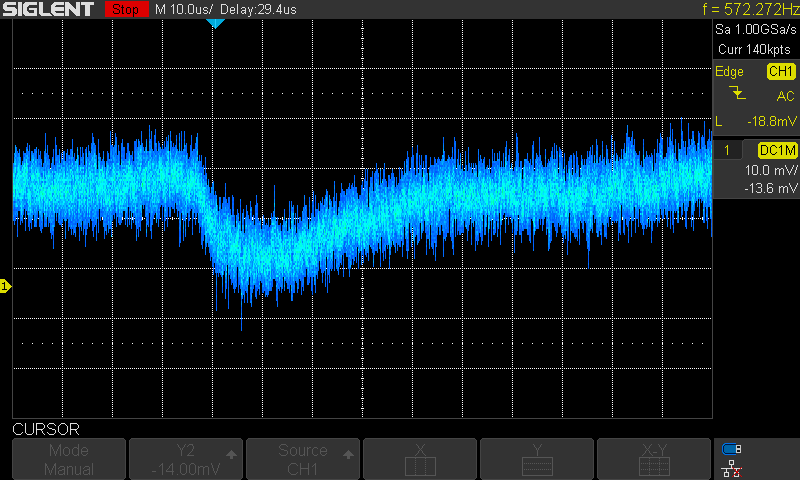Click the channel 1 ground level marker
Image resolution: width=800 pixels, height=480 pixels.
coord(5,286)
